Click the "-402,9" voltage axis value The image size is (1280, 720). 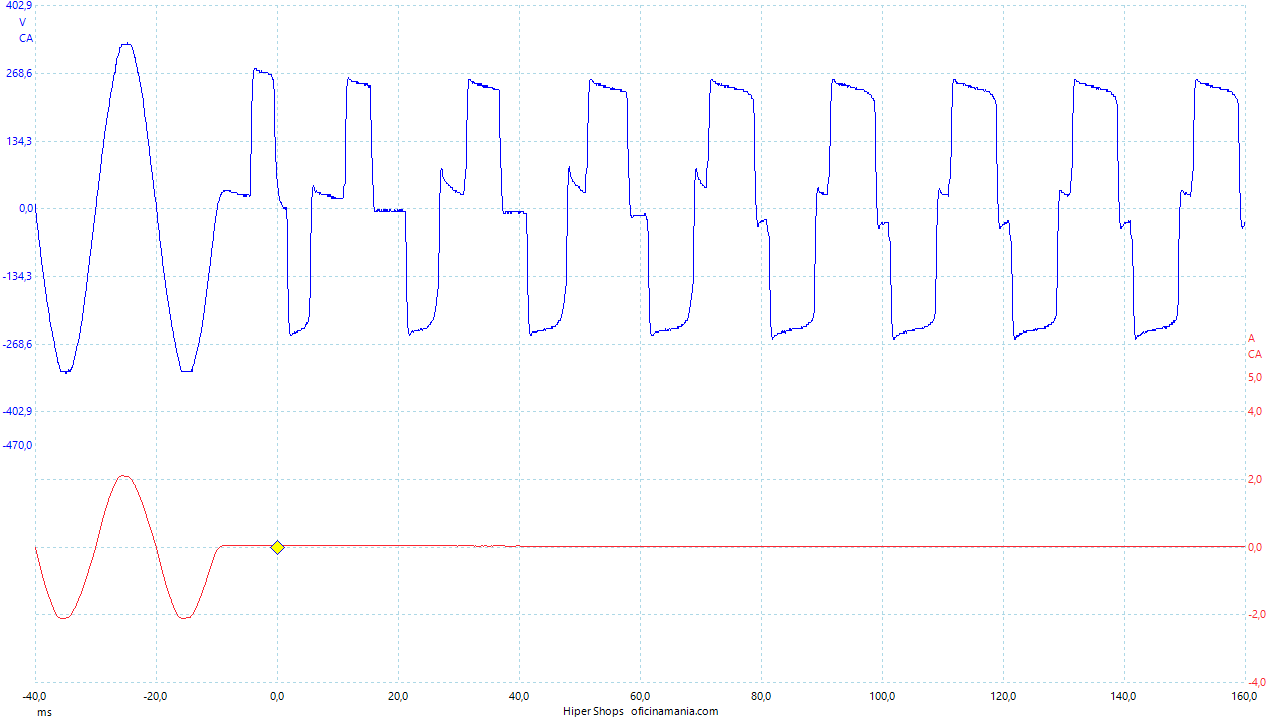click(17, 411)
